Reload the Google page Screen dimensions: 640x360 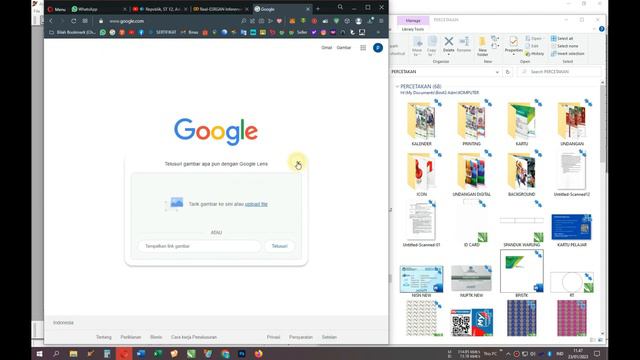pyautogui.click(x=73, y=21)
